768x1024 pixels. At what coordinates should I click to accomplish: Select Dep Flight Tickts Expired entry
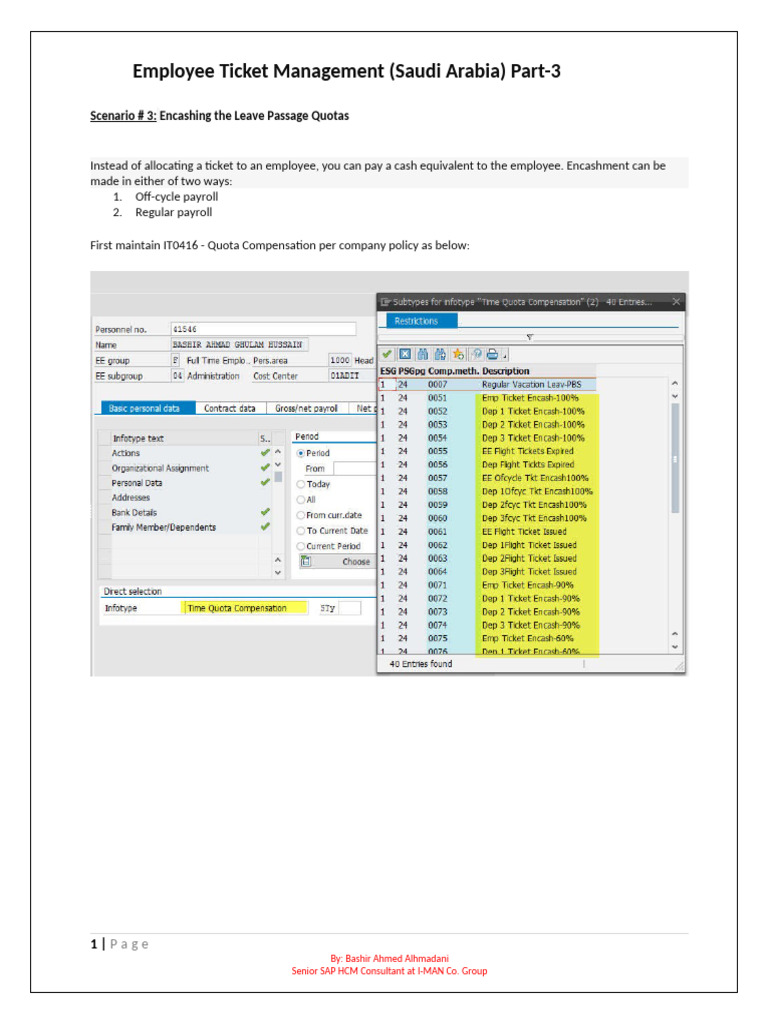coord(487,465)
